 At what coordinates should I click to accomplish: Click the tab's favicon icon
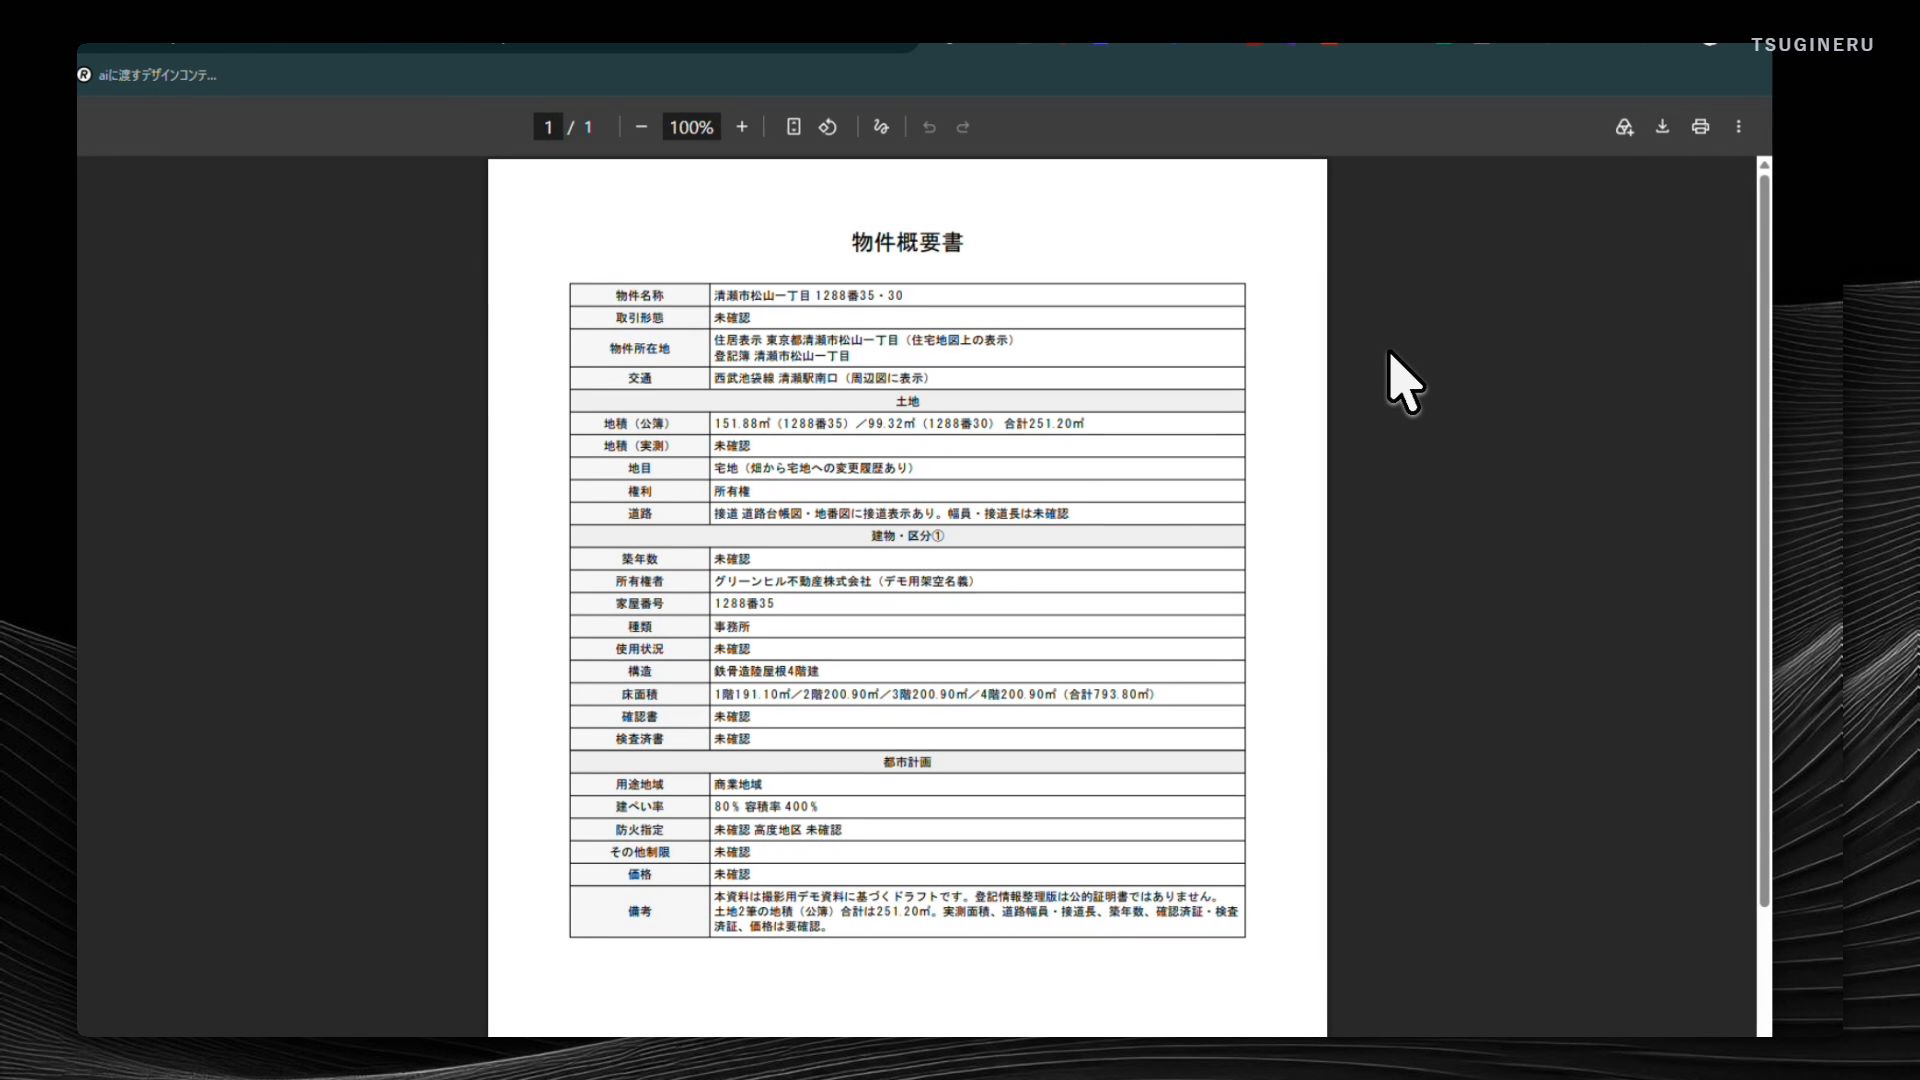(84, 75)
